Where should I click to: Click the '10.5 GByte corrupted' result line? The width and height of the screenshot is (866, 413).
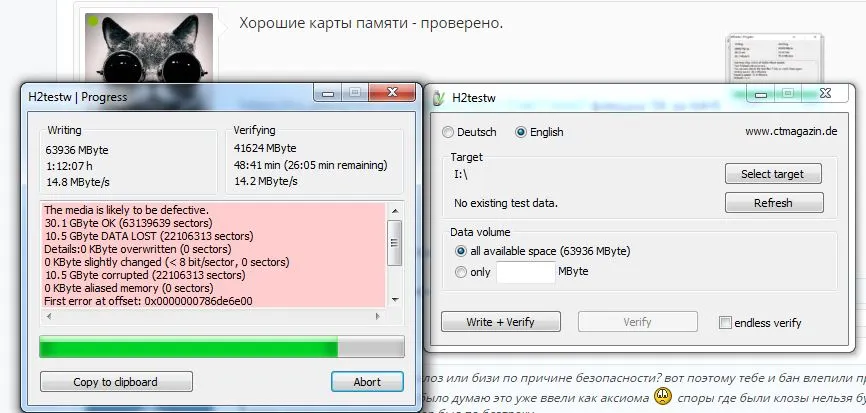(145, 275)
